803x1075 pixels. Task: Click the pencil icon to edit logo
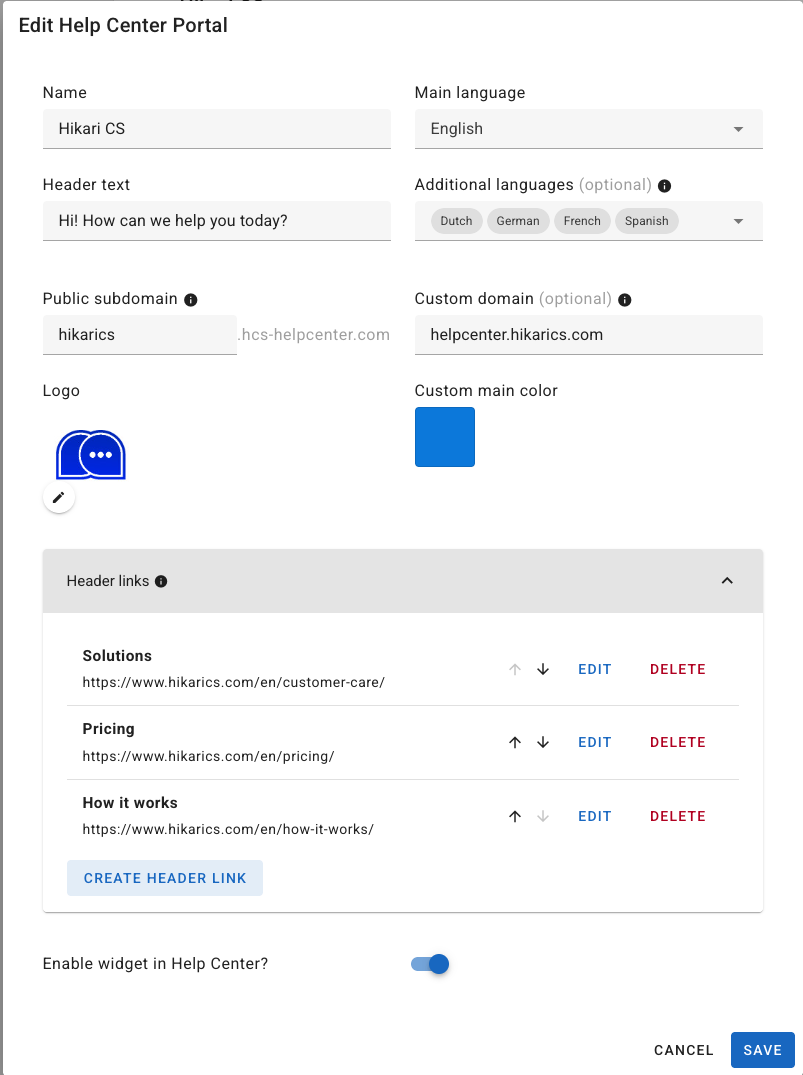(59, 497)
